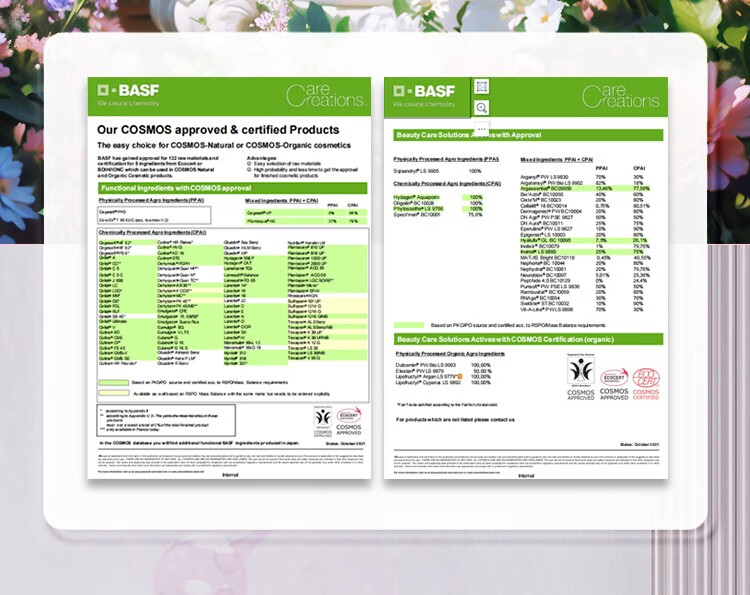750x595 pixels.
Task: Click the PPAI column header on right page
Action: (601, 168)
